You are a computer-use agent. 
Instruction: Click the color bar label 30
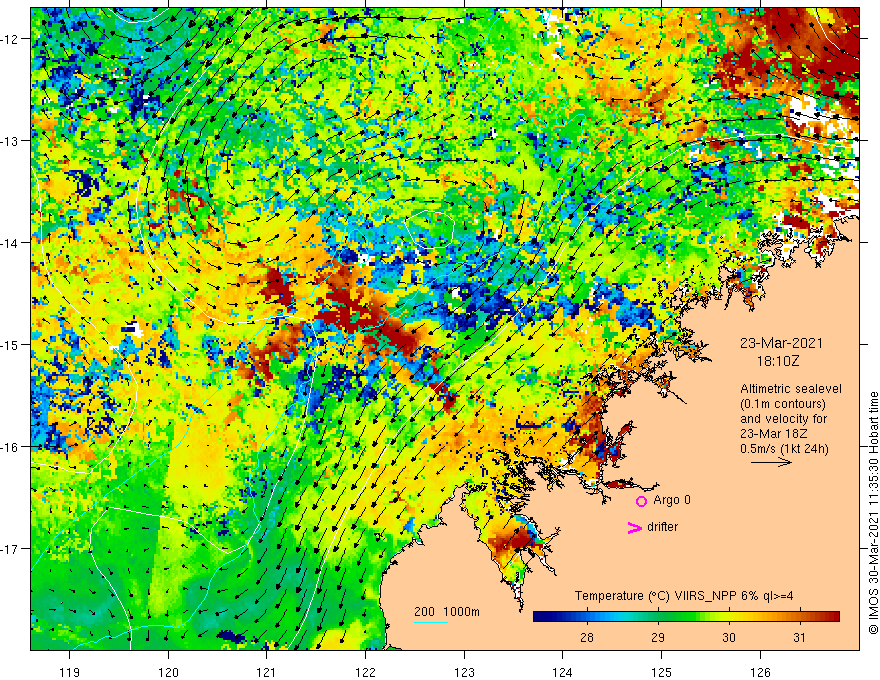(728, 637)
